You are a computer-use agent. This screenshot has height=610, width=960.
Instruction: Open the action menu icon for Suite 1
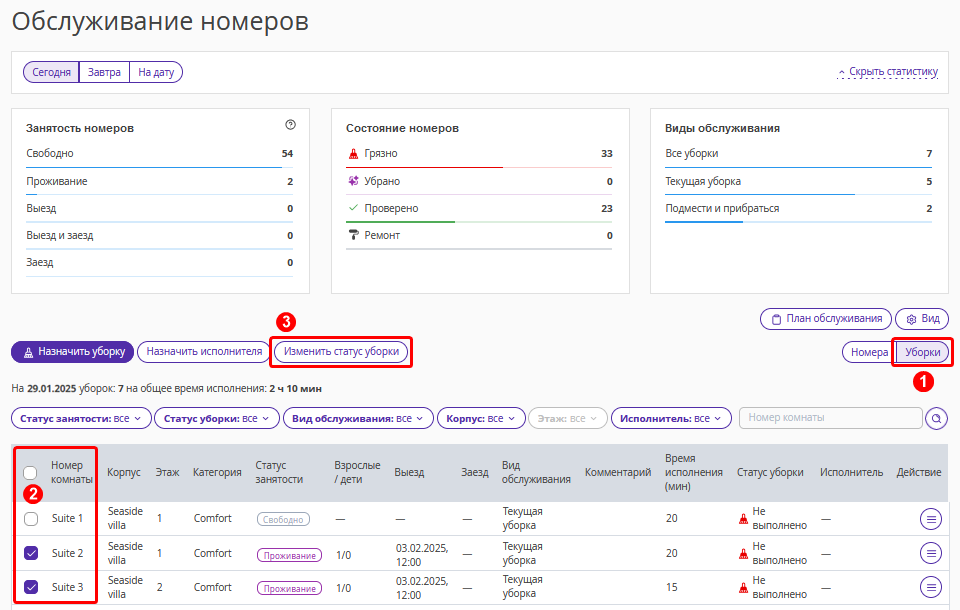tap(931, 519)
